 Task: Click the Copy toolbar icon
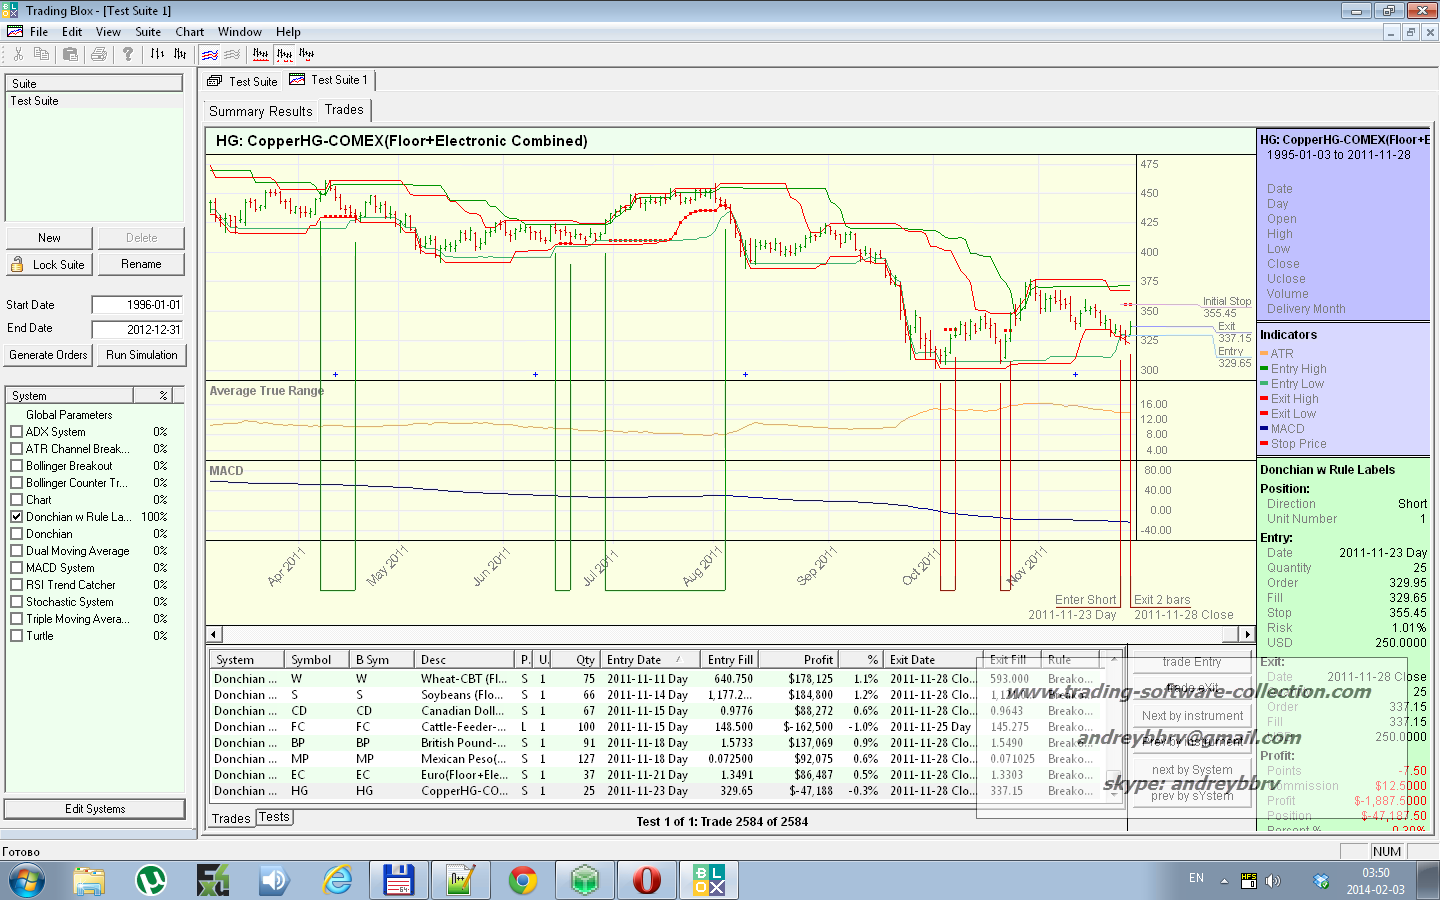41,54
